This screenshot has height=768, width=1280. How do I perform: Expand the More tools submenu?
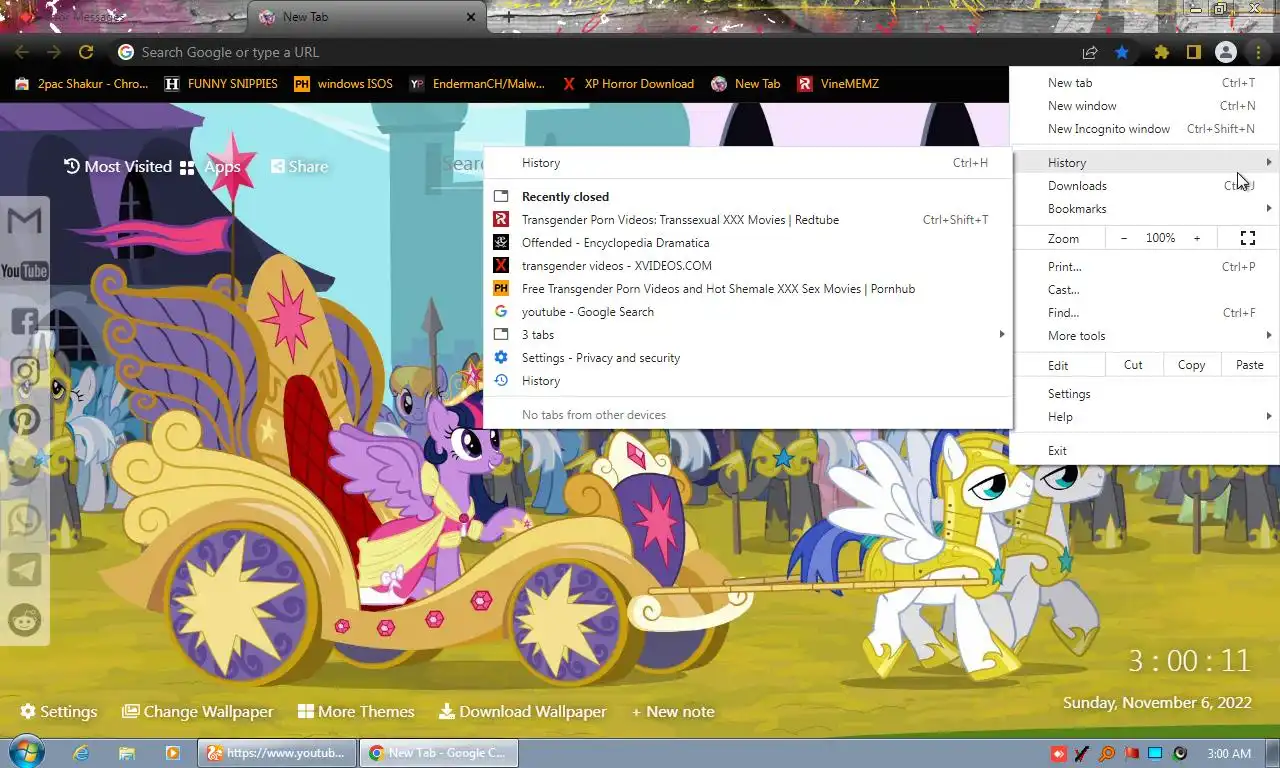pyautogui.click(x=1144, y=336)
